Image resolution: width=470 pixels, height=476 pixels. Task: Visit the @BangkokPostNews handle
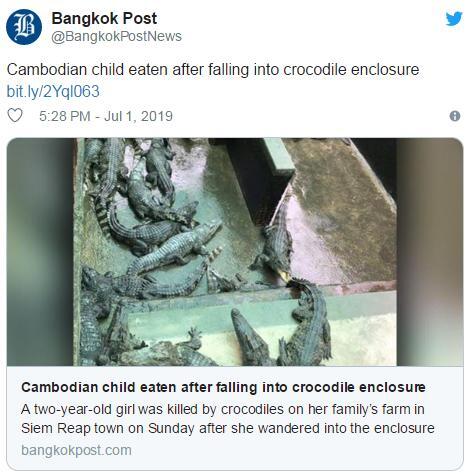click(116, 36)
